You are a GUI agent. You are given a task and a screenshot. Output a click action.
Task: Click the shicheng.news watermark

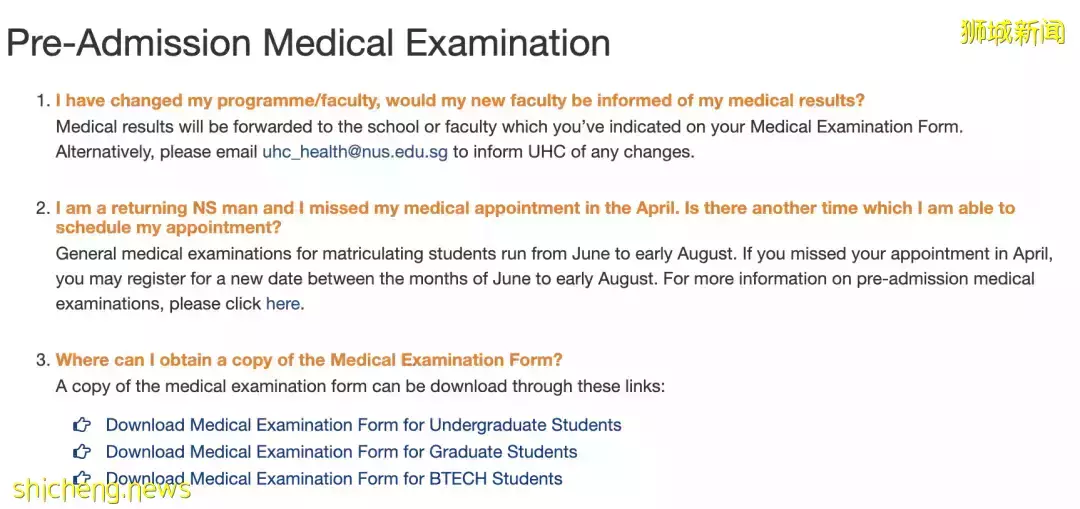click(x=101, y=489)
